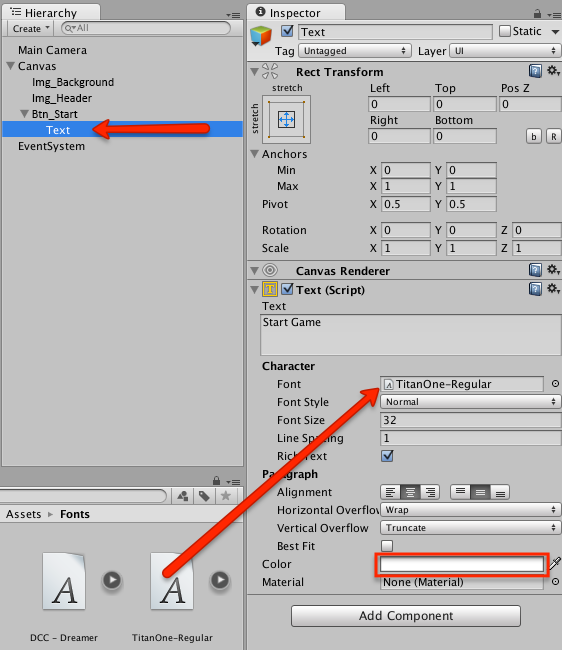562x650 pixels.
Task: Open Rect Transform gear settings menu
Action: [553, 71]
